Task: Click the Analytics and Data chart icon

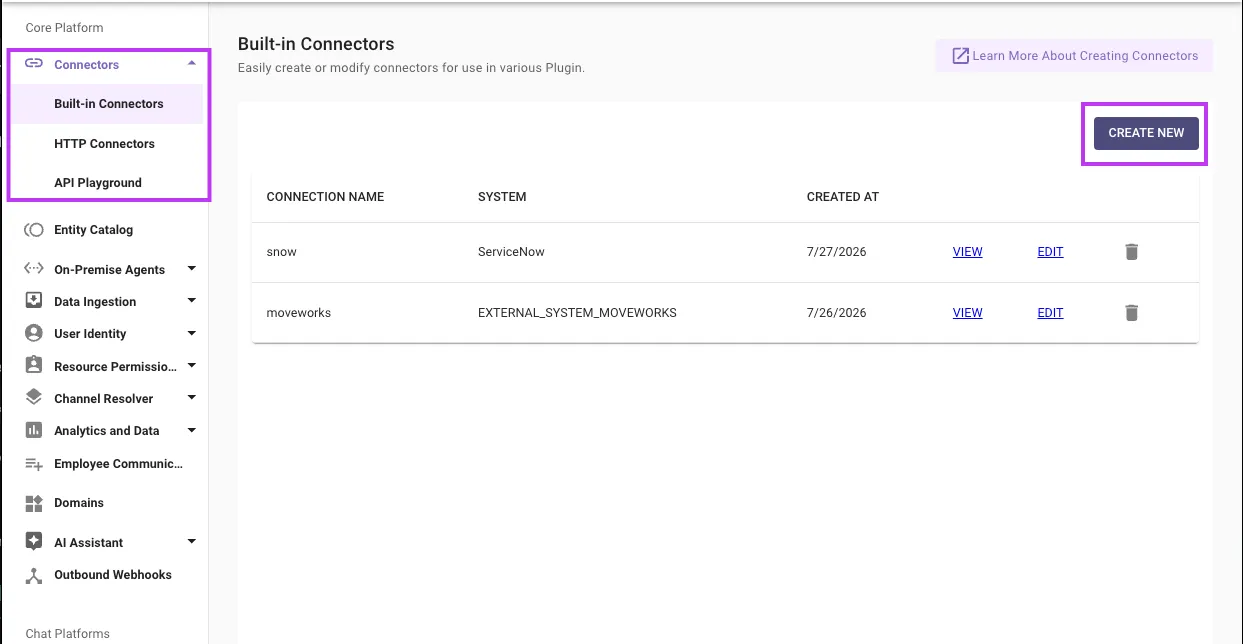Action: (34, 430)
